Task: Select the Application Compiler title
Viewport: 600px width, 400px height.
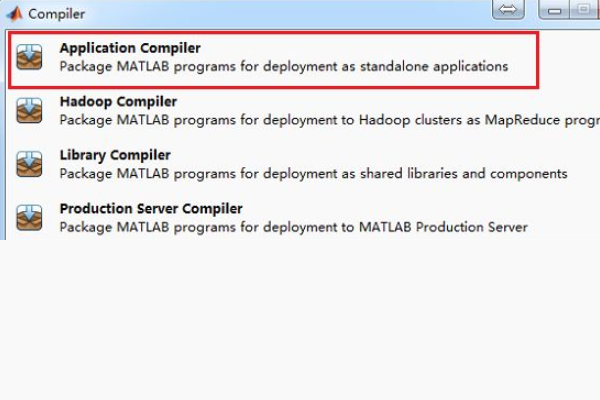Action: tap(129, 48)
